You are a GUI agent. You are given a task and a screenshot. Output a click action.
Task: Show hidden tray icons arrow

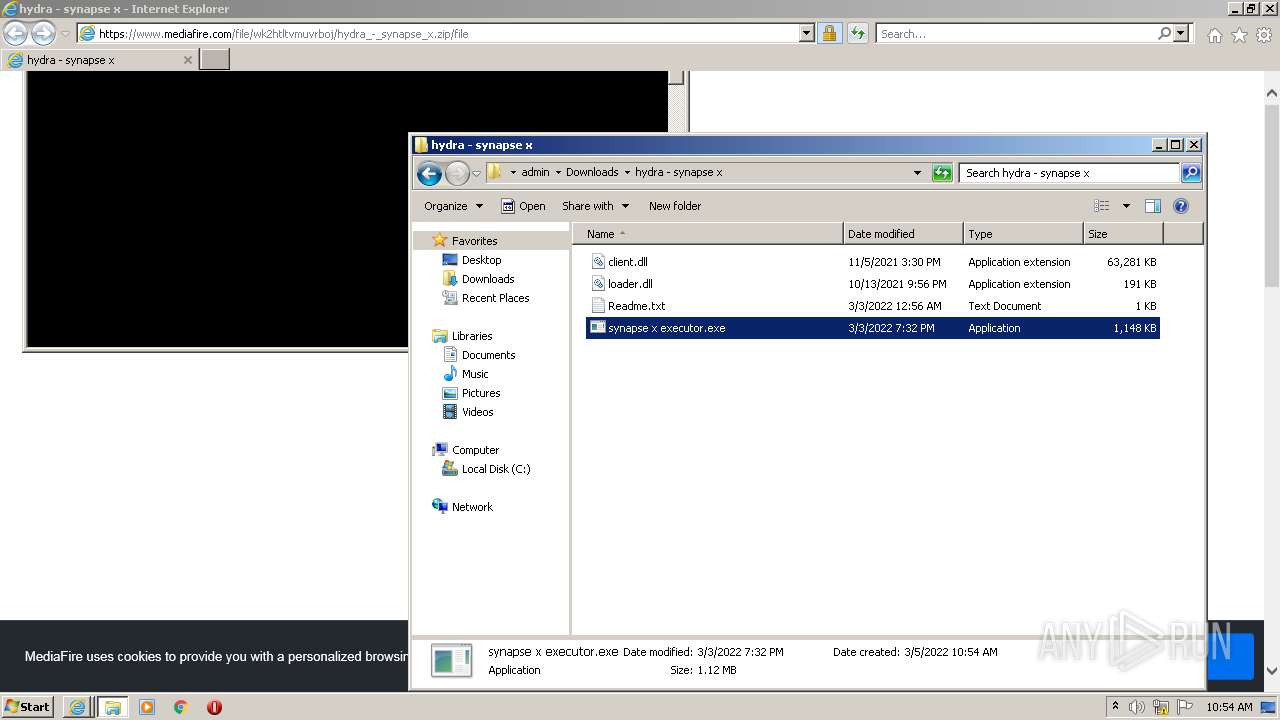tap(1115, 707)
